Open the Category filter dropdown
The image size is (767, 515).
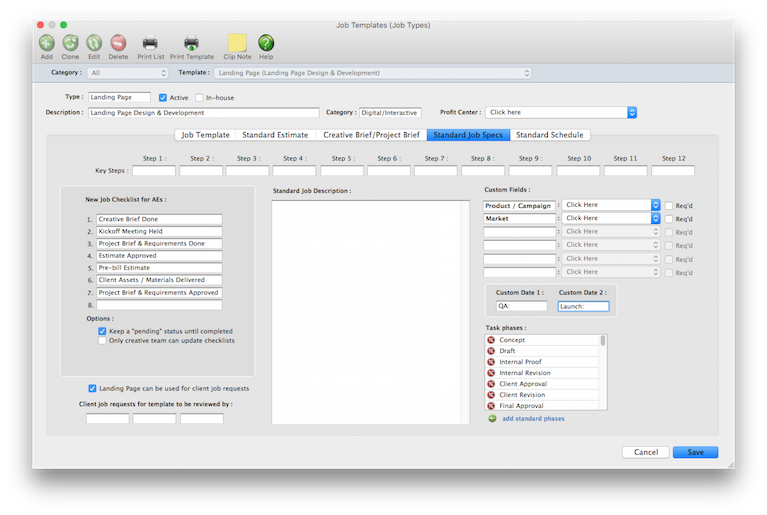tap(128, 73)
